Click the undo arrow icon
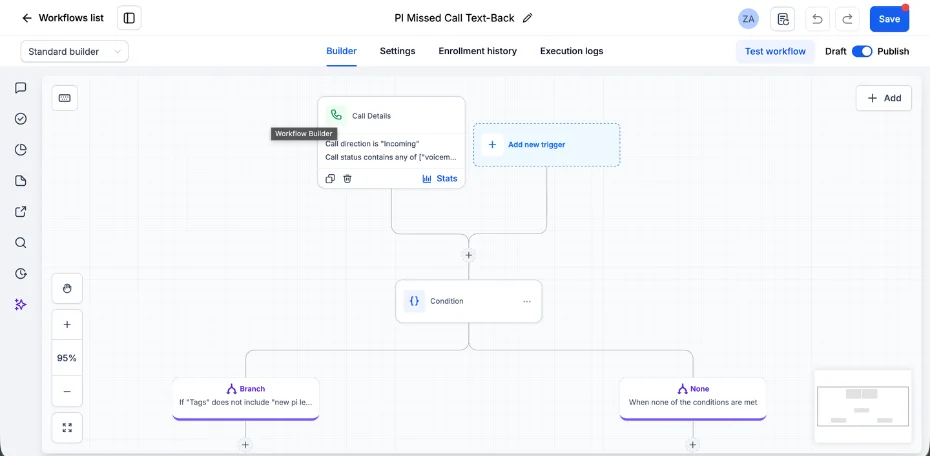 pos(817,19)
